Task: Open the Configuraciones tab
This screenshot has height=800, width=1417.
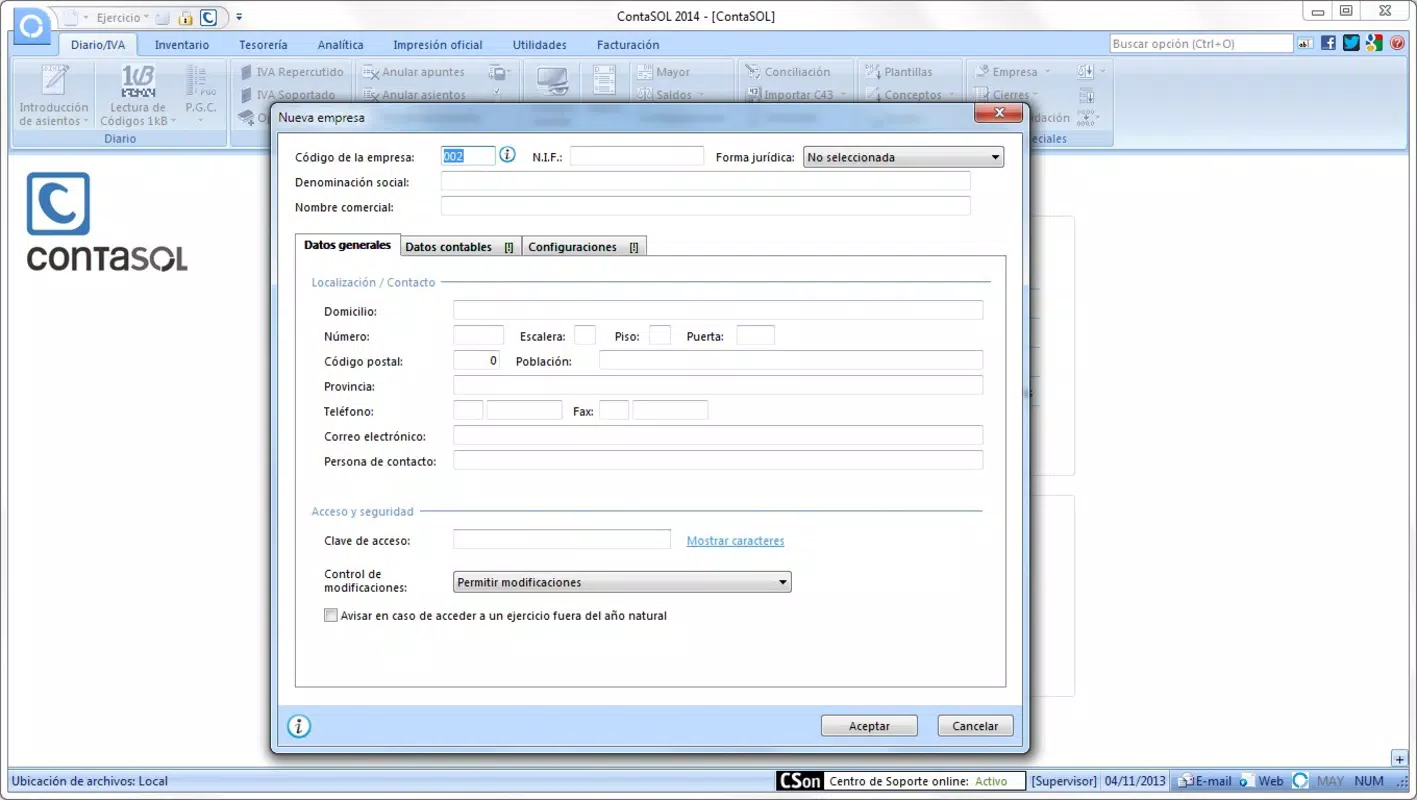Action: click(x=584, y=247)
